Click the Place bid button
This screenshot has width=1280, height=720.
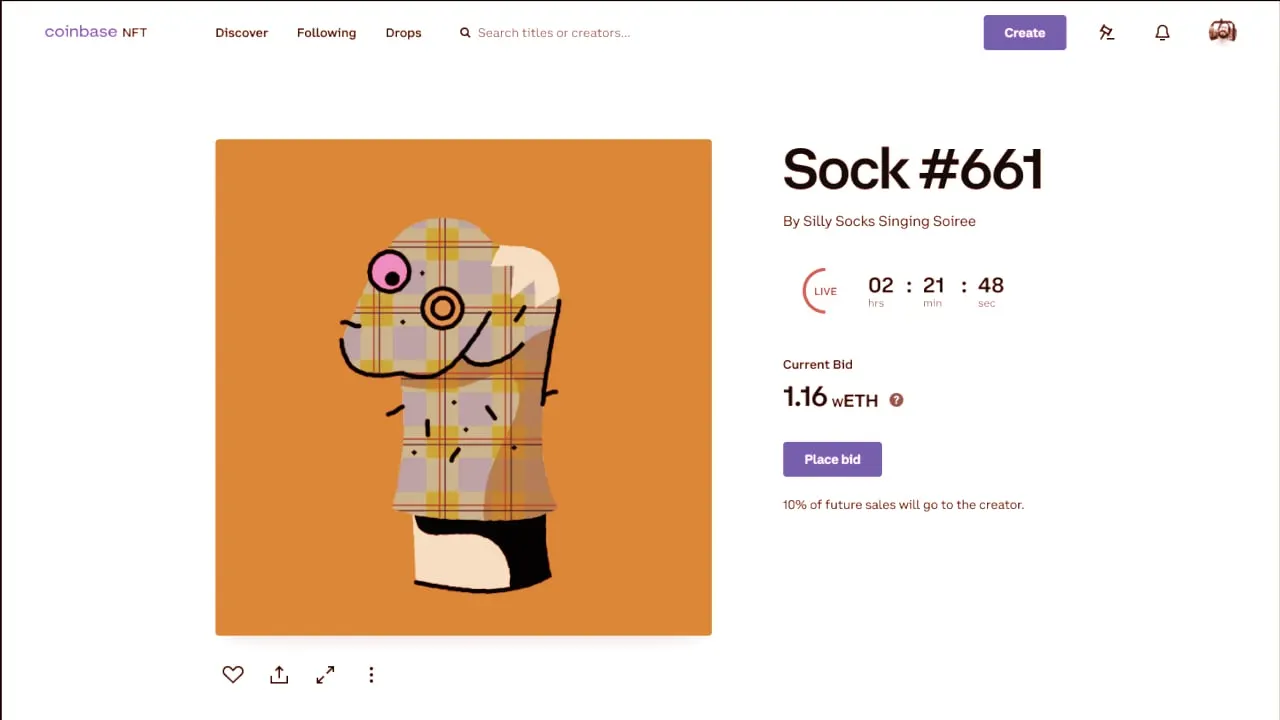(832, 459)
